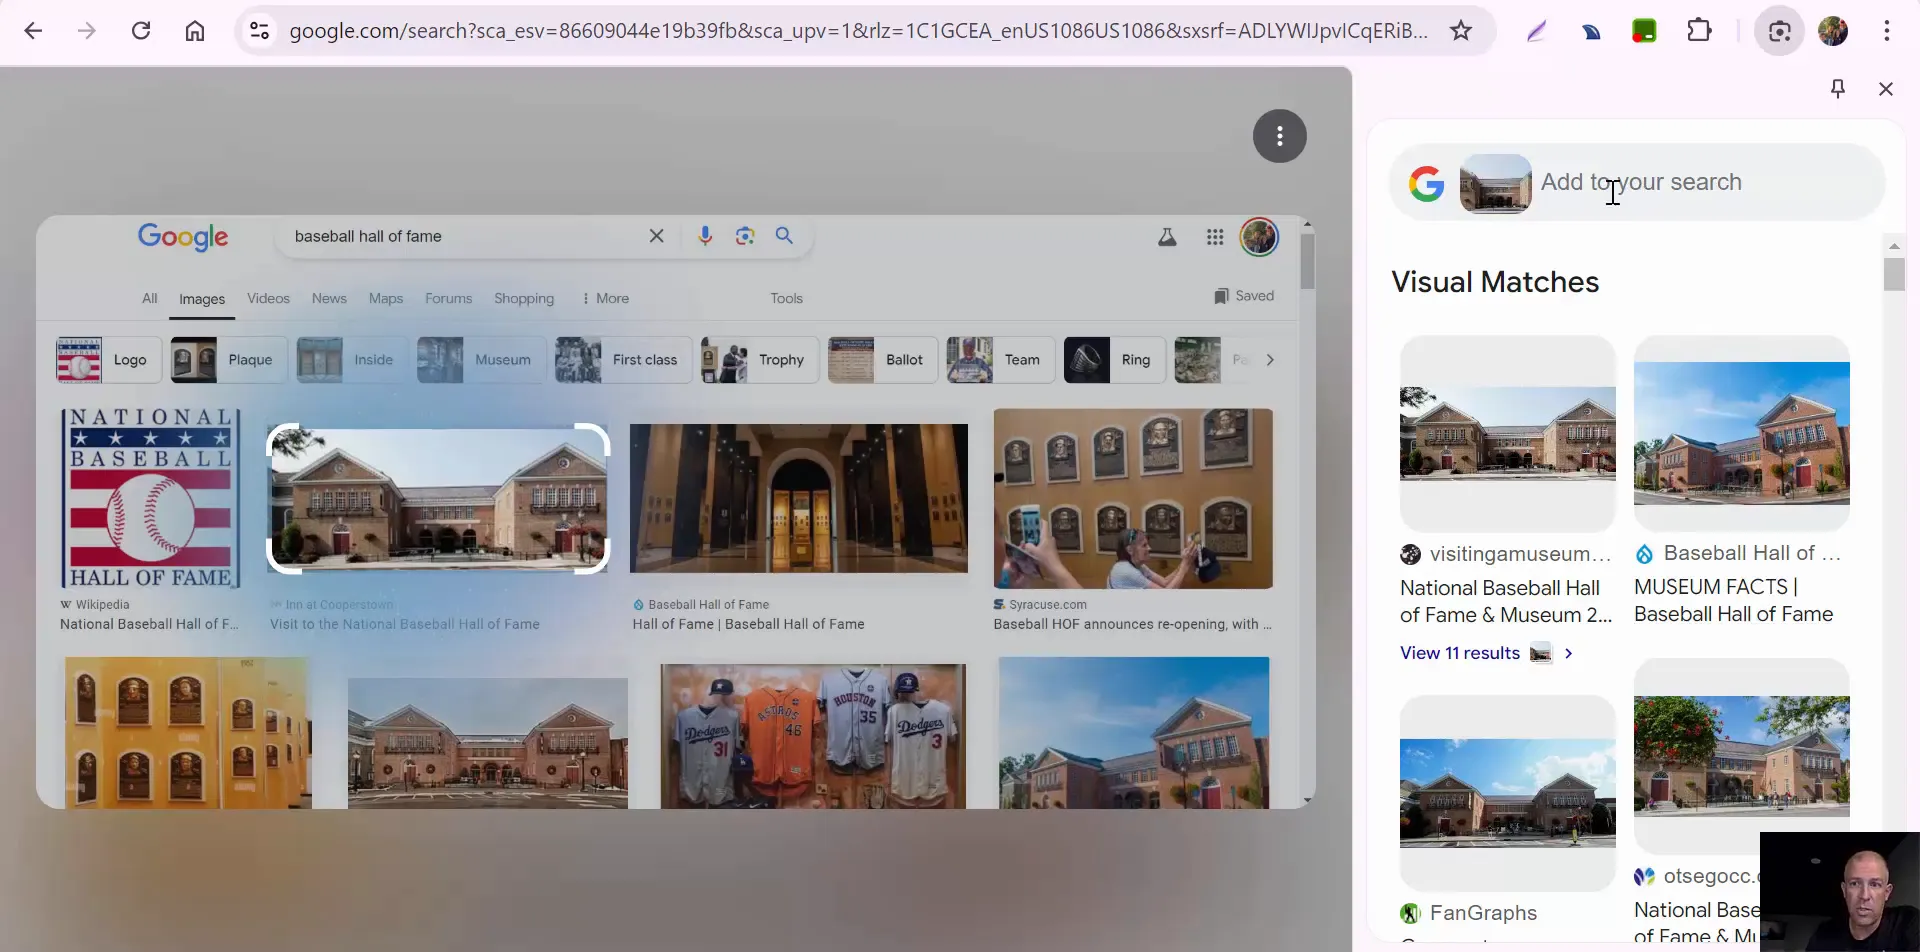Click the Google G logo in side panel
This screenshot has height=952, width=1920.
coord(1426,183)
